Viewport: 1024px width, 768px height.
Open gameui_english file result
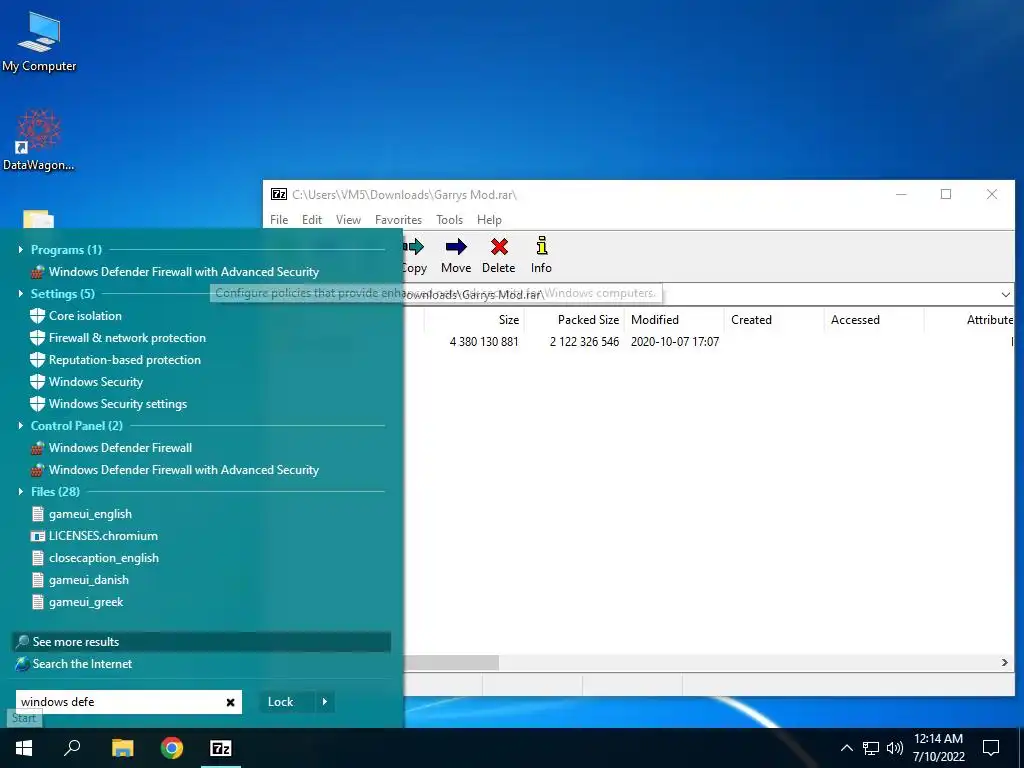point(82,514)
